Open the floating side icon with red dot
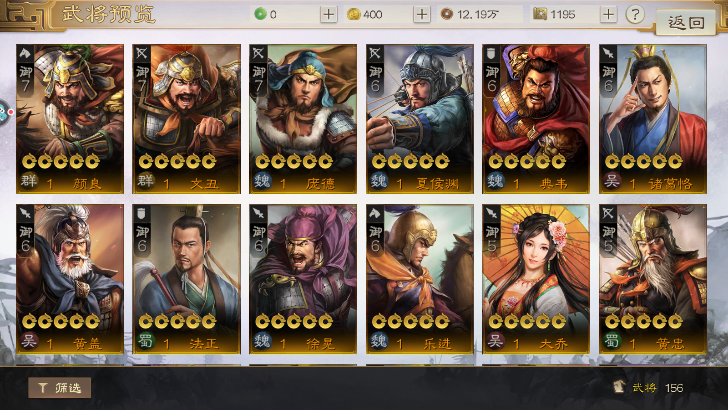 coord(5,112)
